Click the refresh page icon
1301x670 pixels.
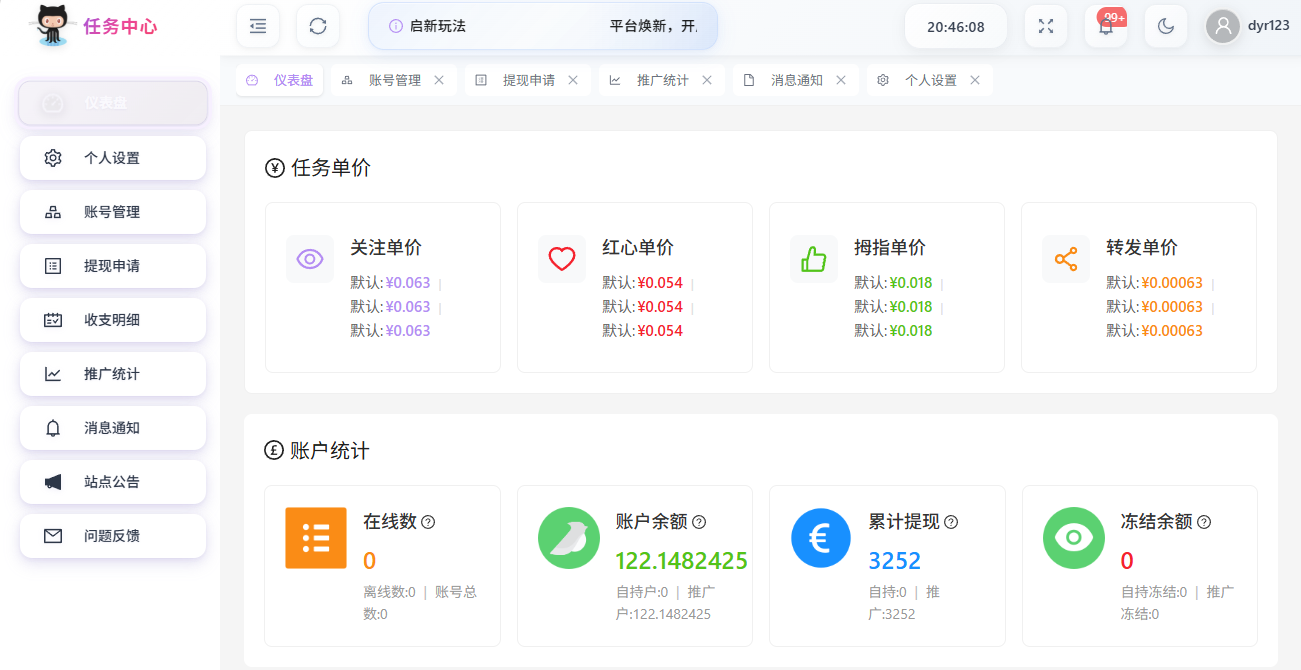click(x=318, y=26)
